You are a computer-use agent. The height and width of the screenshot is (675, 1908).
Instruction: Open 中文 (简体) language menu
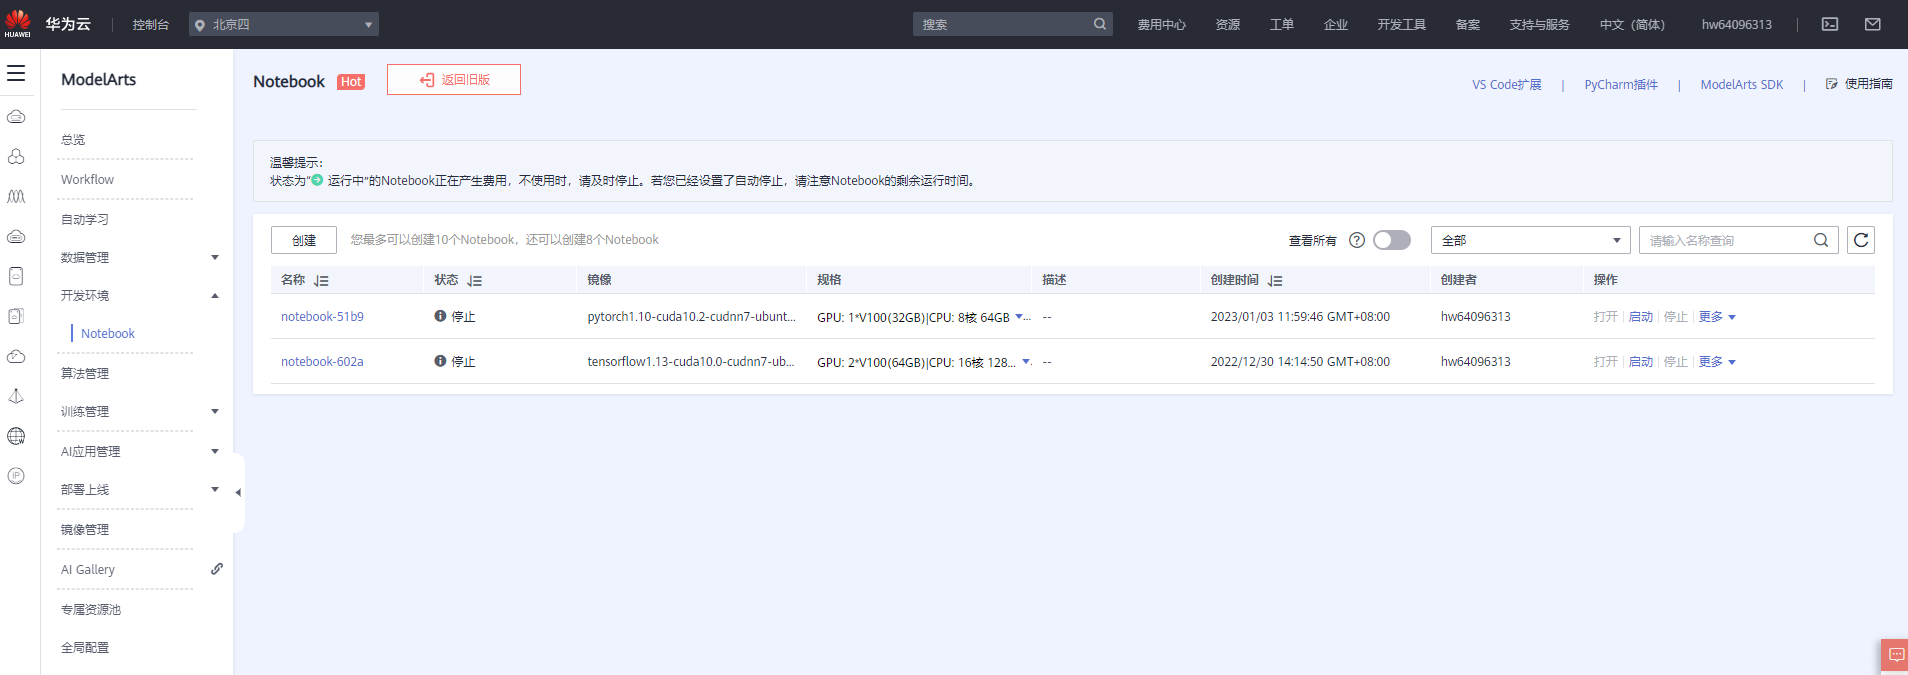1632,24
